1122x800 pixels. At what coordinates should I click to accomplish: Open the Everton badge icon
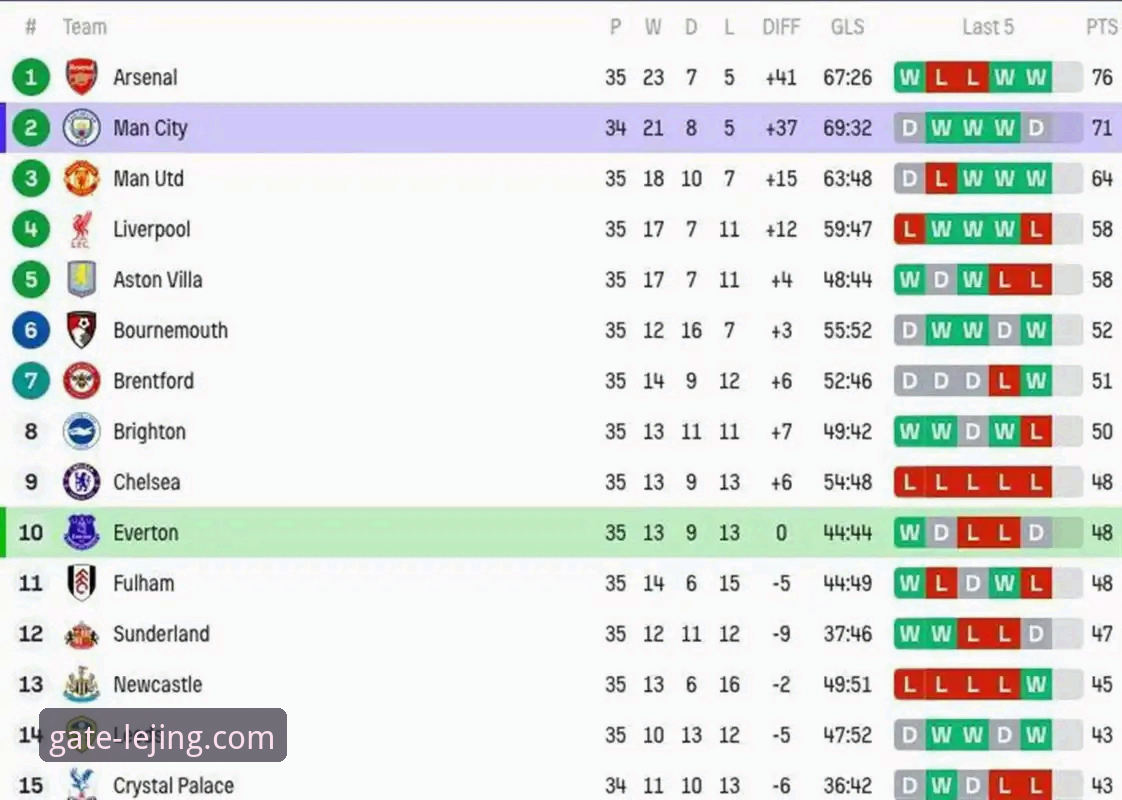pyautogui.click(x=81, y=532)
